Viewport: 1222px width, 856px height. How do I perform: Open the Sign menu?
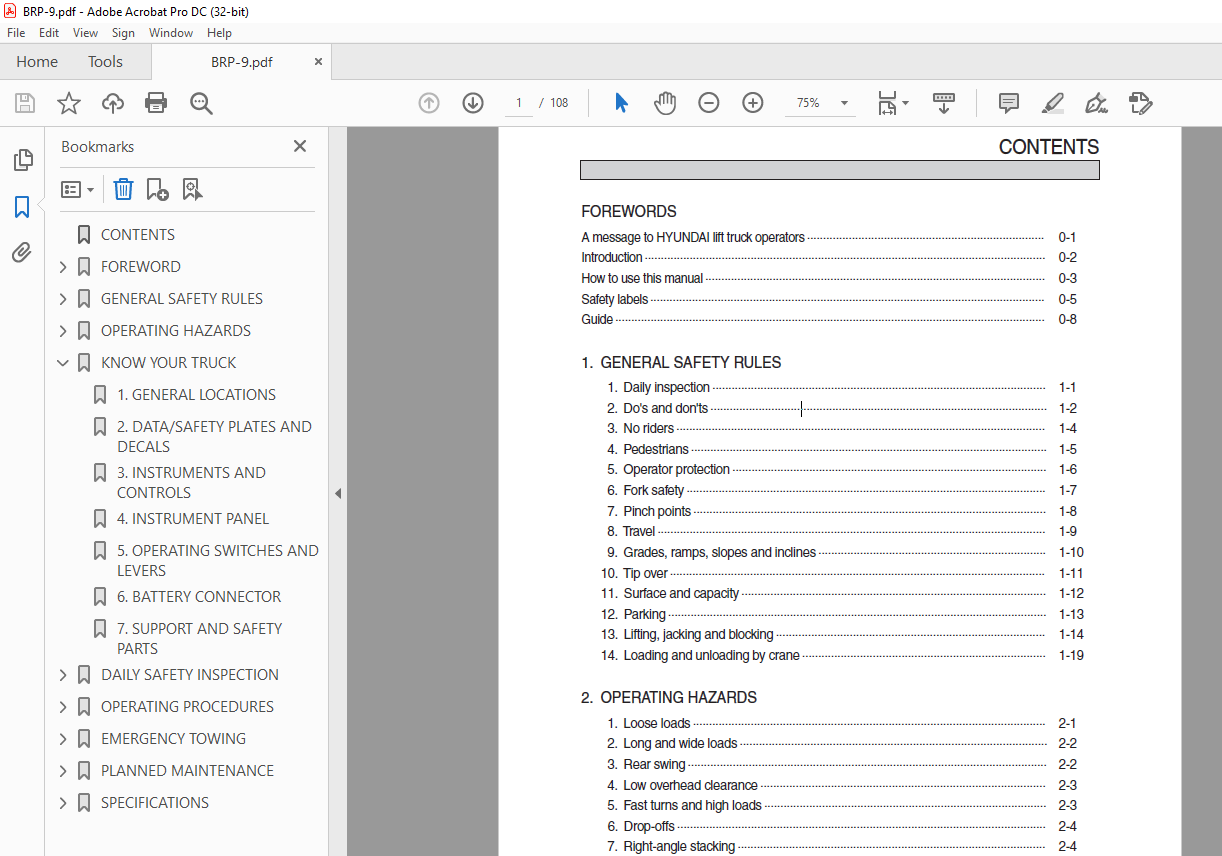[123, 33]
